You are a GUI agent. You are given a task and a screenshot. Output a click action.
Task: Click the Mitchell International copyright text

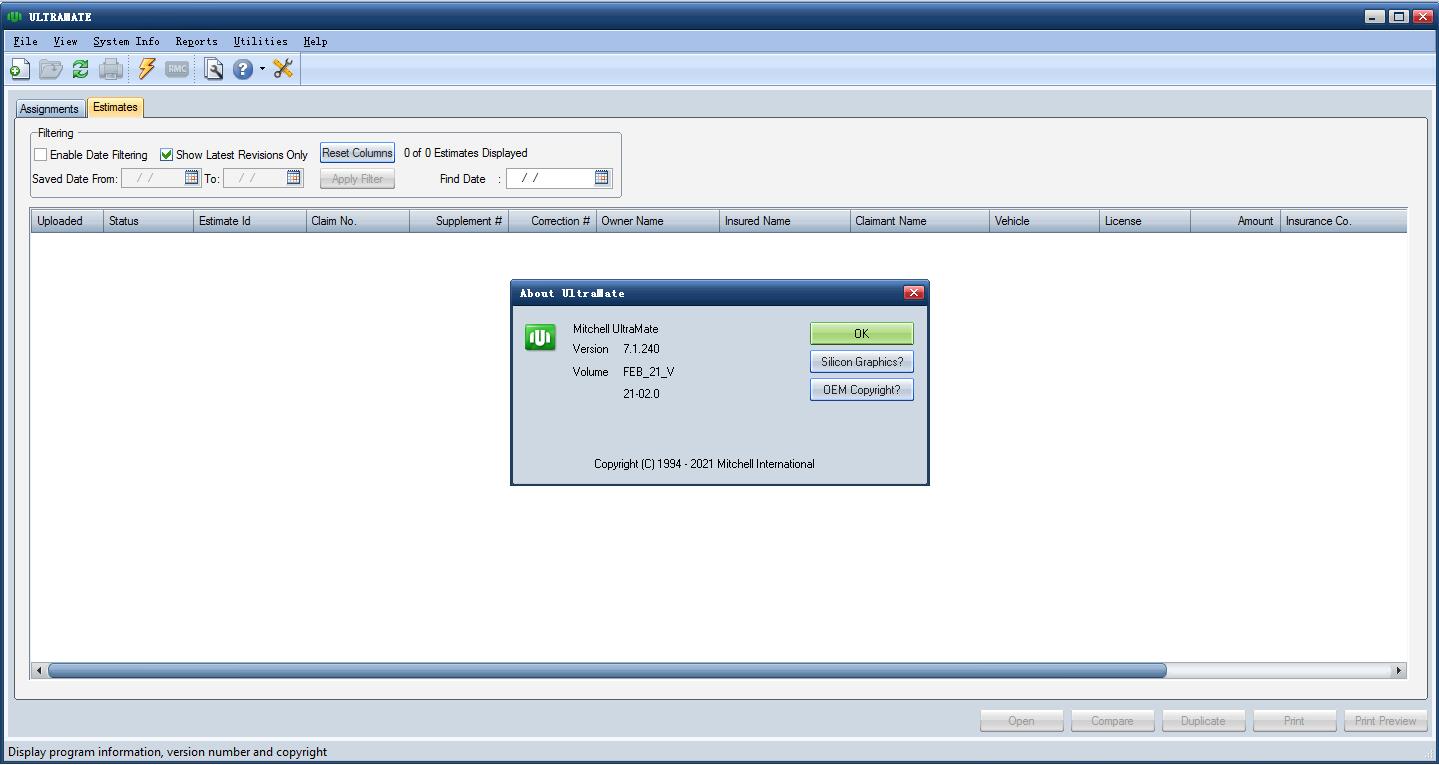click(704, 464)
